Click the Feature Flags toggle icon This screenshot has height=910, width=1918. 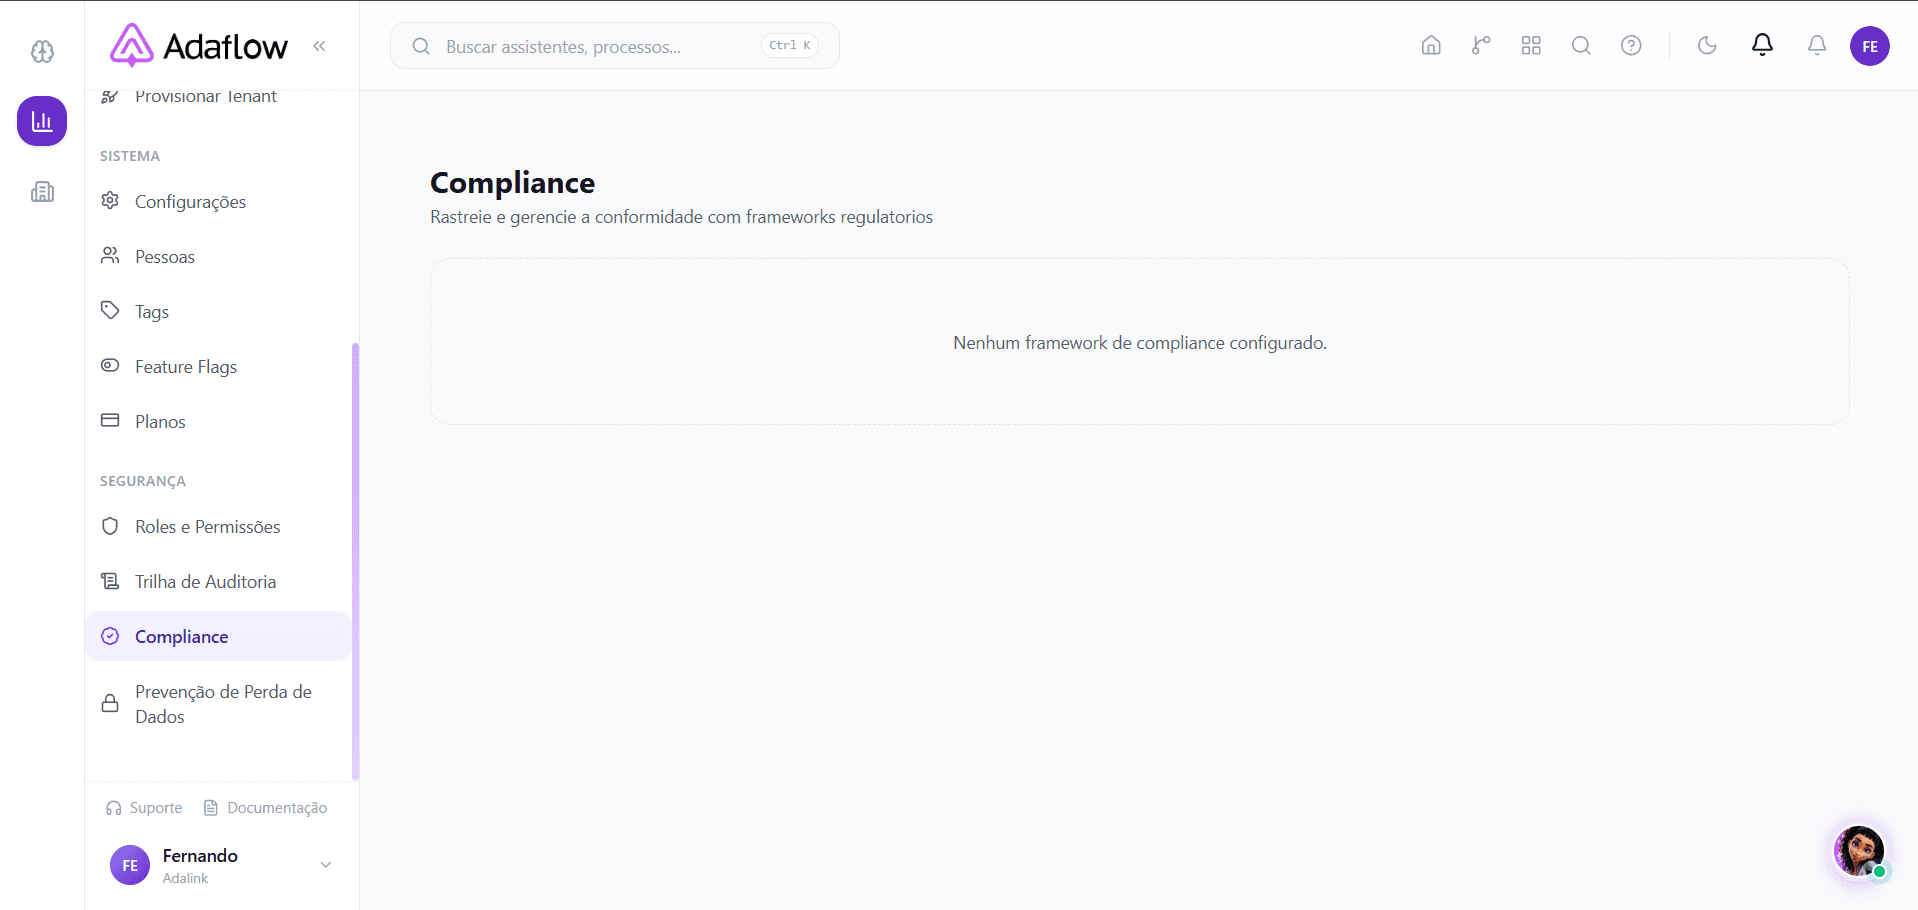pos(110,365)
